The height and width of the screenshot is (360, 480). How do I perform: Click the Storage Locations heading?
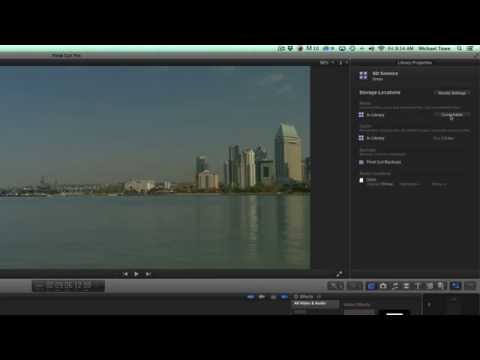(x=380, y=92)
